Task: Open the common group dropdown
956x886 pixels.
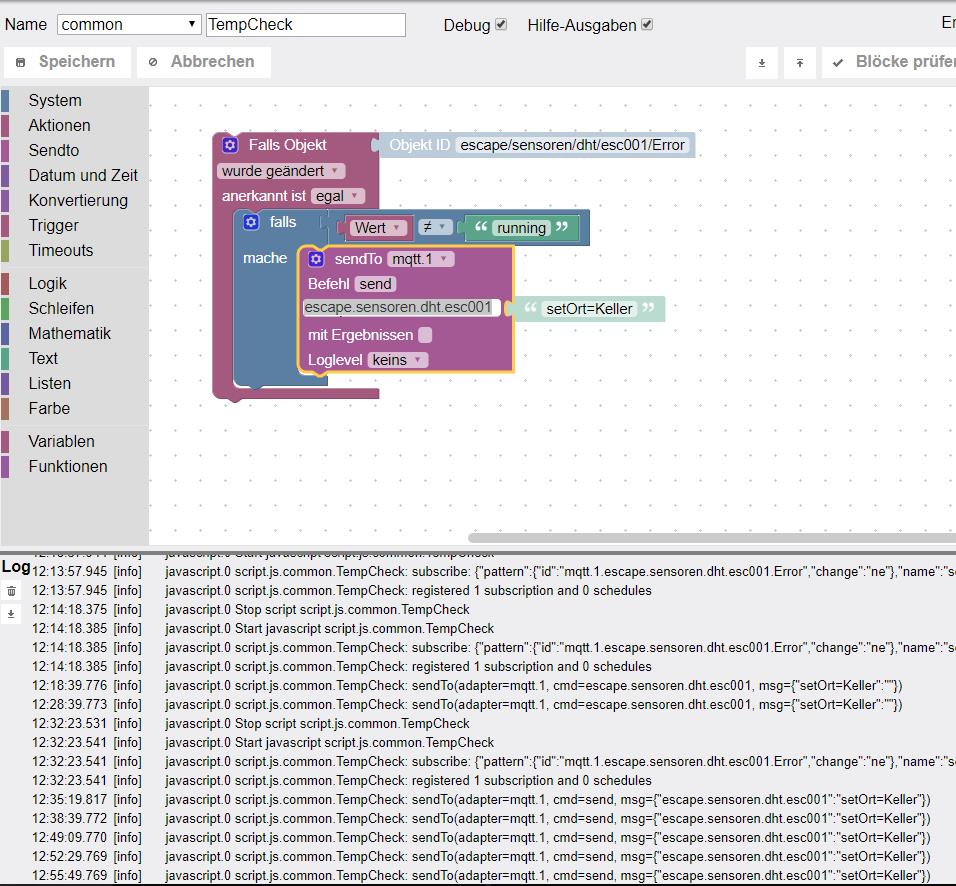Action: pos(129,24)
